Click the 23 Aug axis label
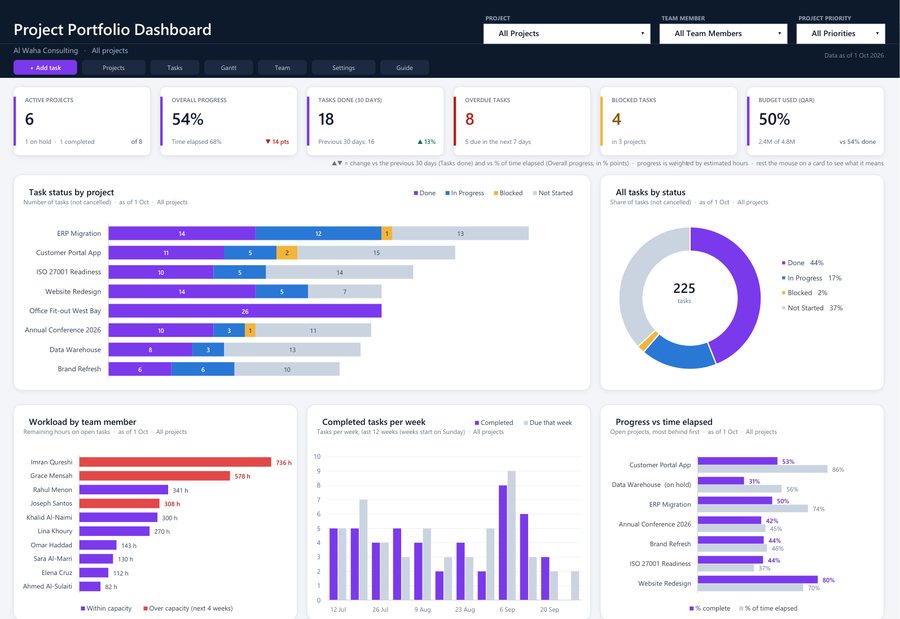This screenshot has width=900, height=619. click(x=465, y=609)
